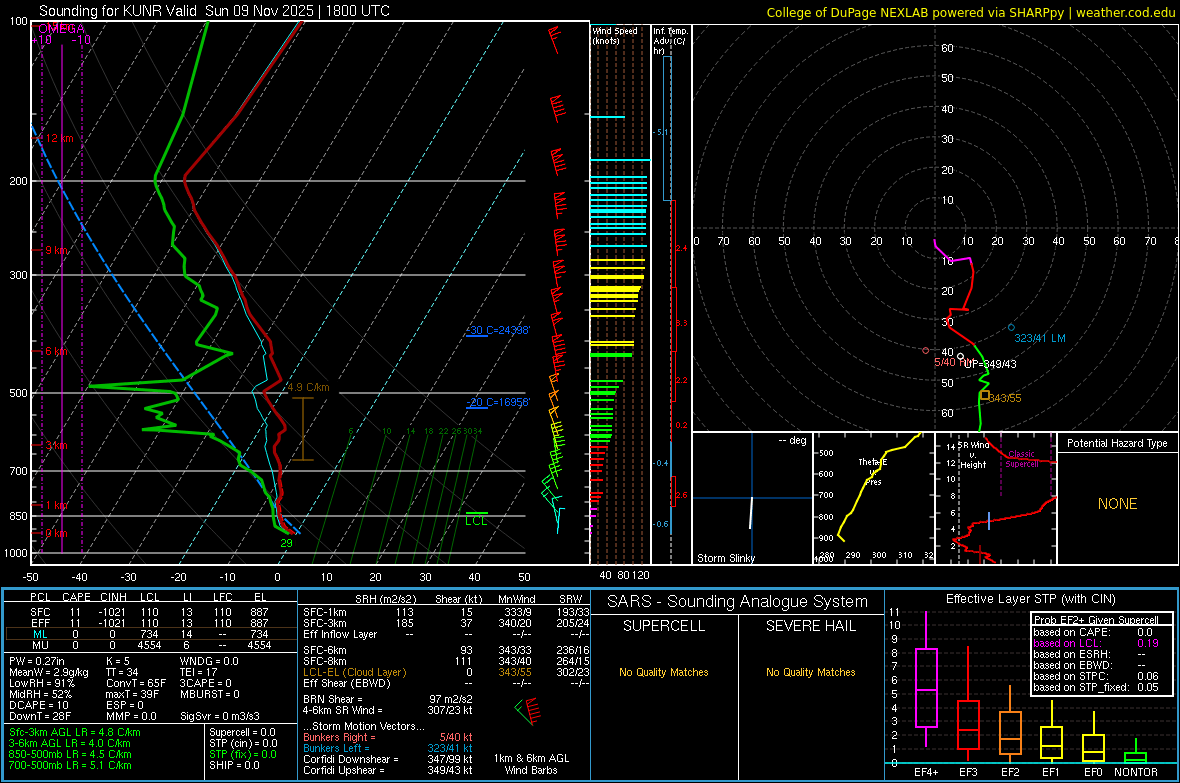Click the BRN Shear value row
Image resolution: width=1180 pixels, height=783 pixels.
[388, 699]
